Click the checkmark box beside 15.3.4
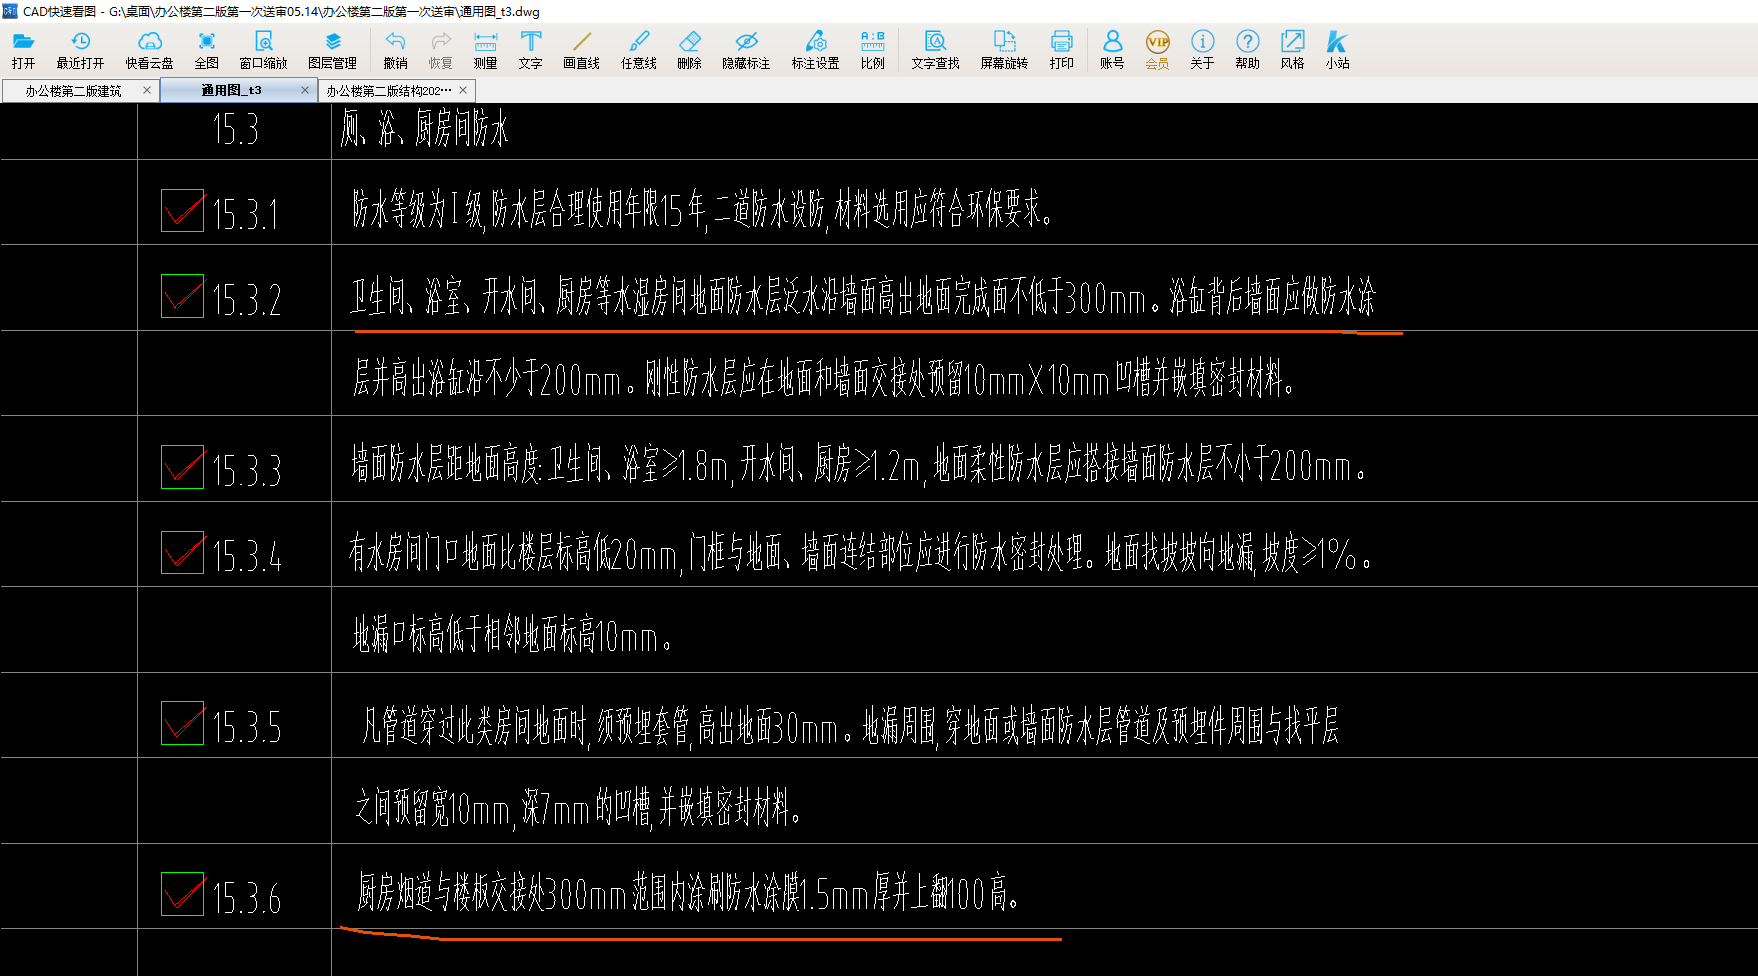Screen dimensions: 1758x976 pyautogui.click(x=182, y=552)
